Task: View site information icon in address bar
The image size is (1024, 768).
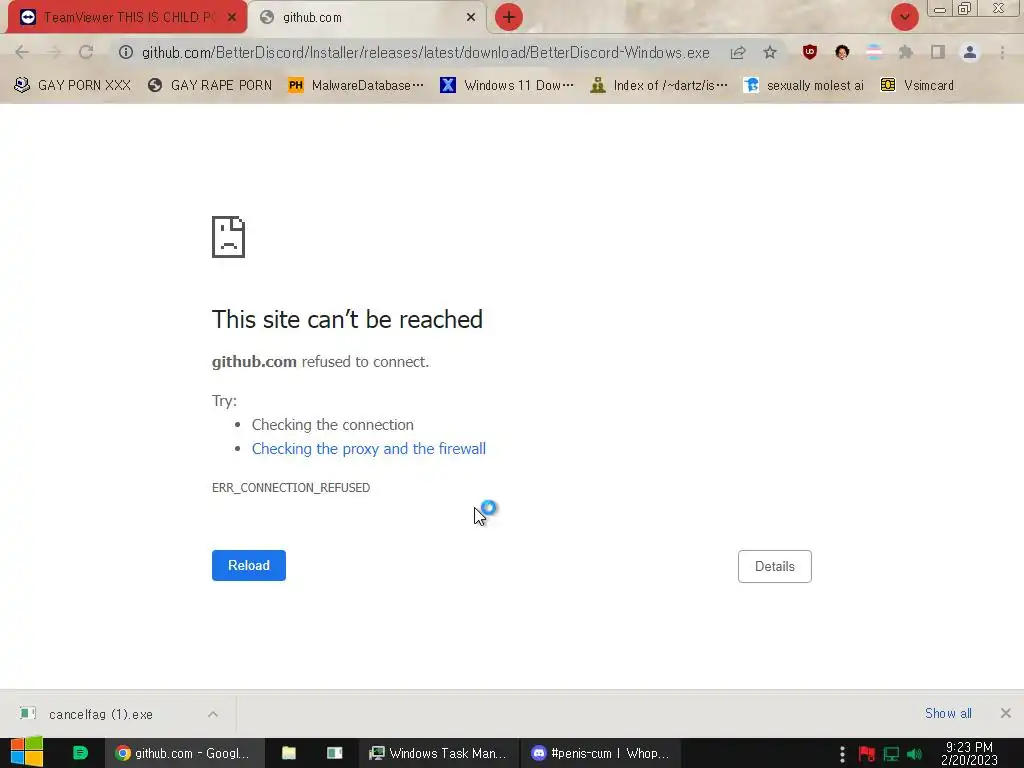Action: coord(125,52)
